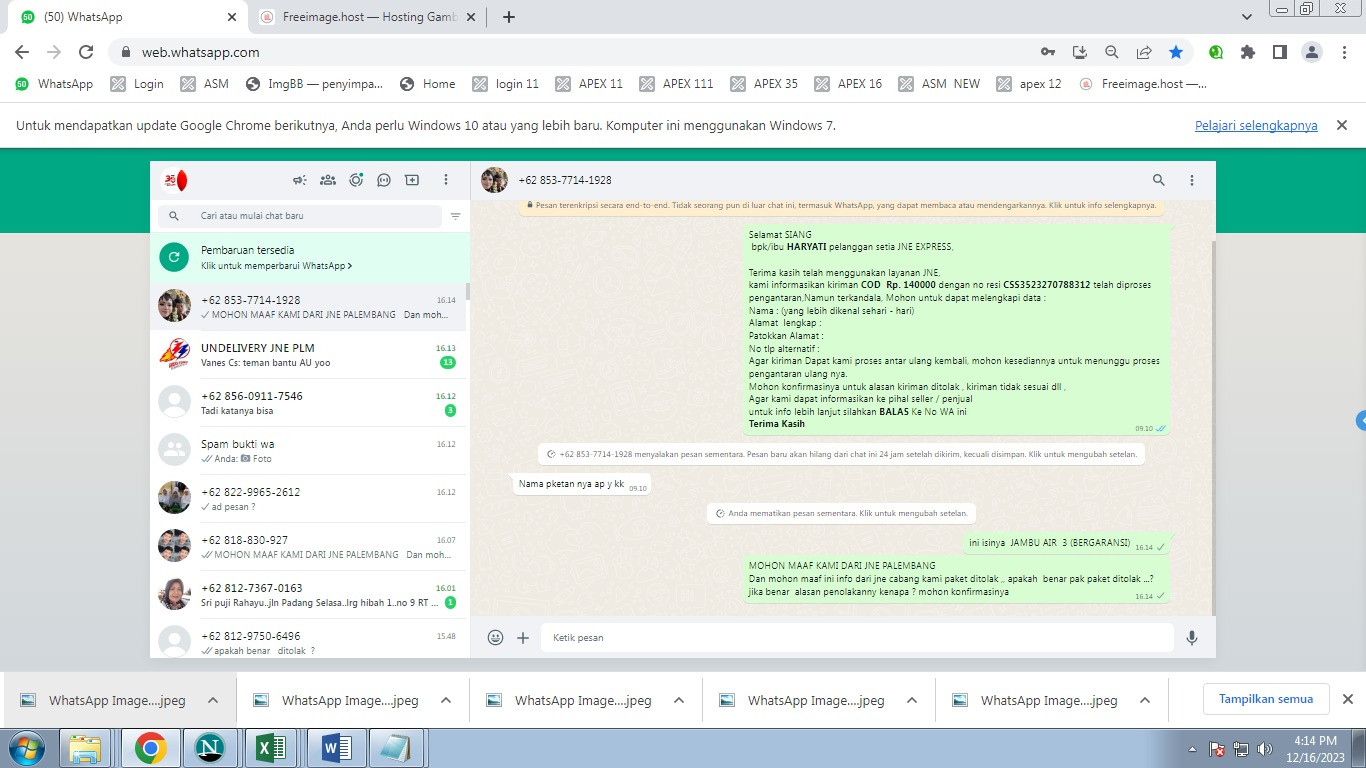Click Klik untuk memperbarui WhatsApp
Screen dimensions: 1366x768
(276, 266)
